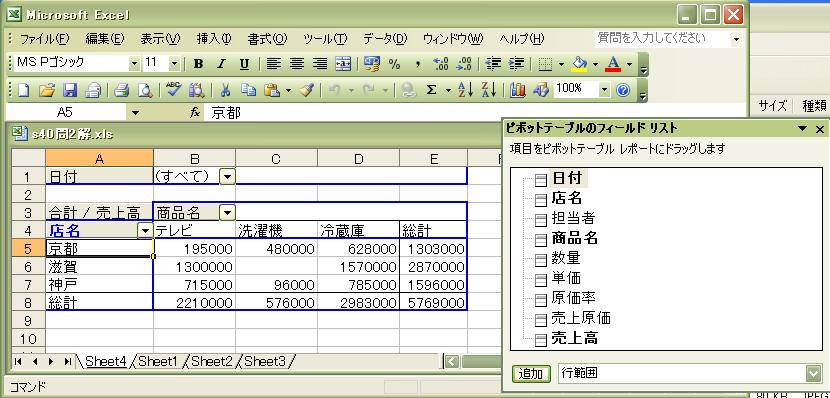Viewport: 830px width, 398px height.
Task: Click the Cut scissors icon
Action: [225, 91]
